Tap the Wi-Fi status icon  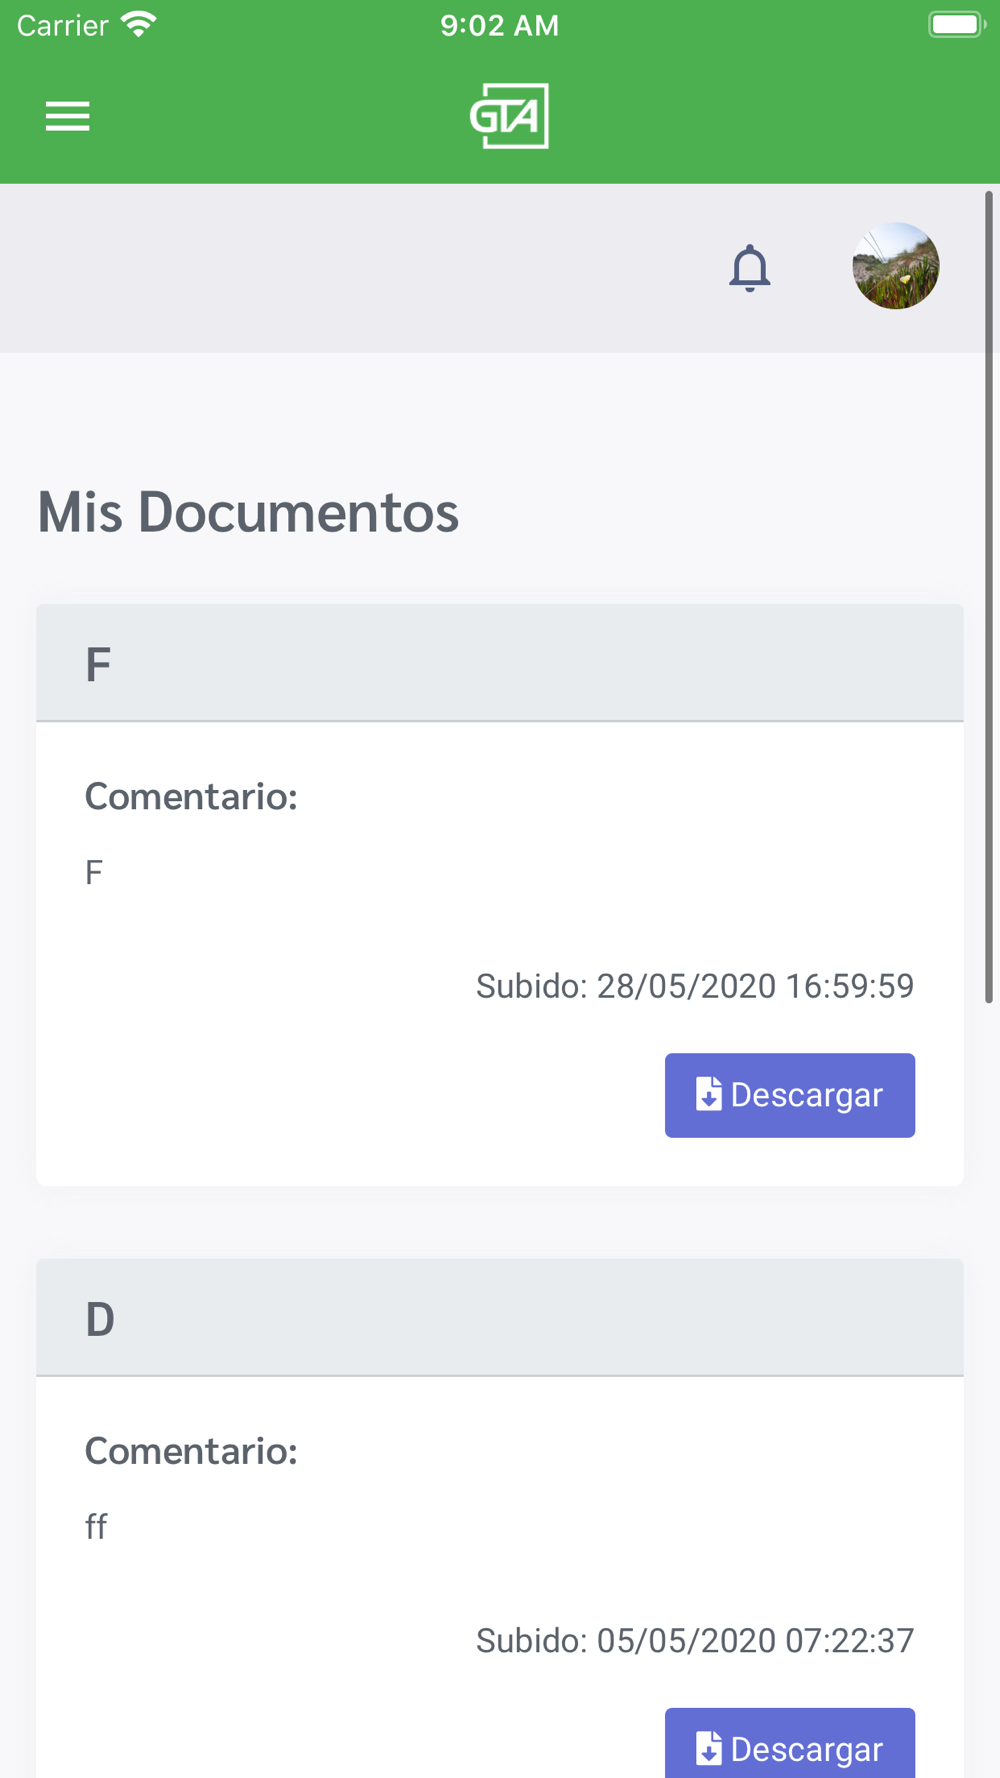click(x=138, y=25)
